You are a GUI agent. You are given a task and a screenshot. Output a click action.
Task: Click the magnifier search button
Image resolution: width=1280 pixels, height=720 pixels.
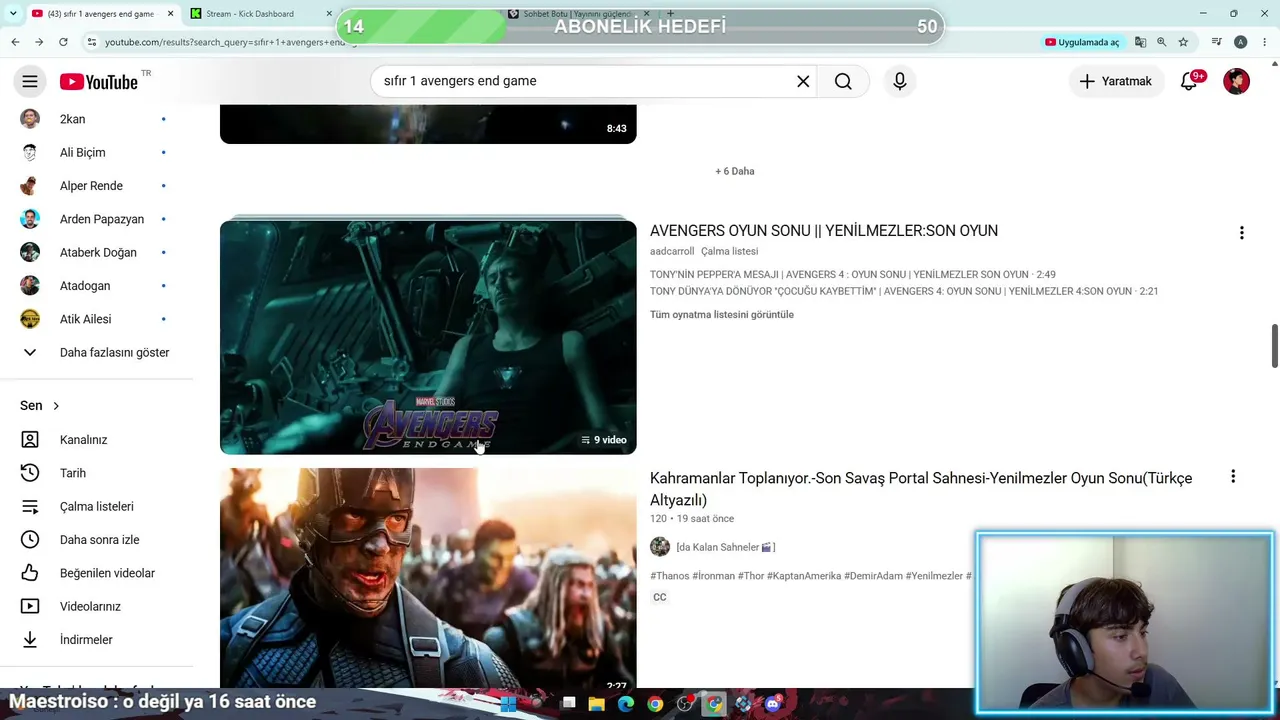tap(843, 81)
